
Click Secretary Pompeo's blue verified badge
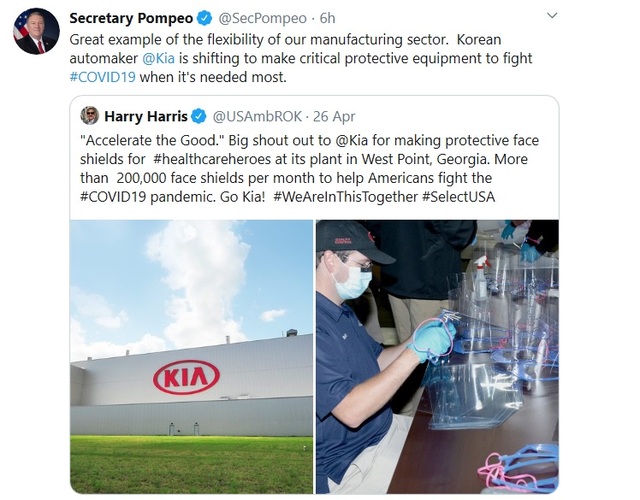pyautogui.click(x=204, y=18)
